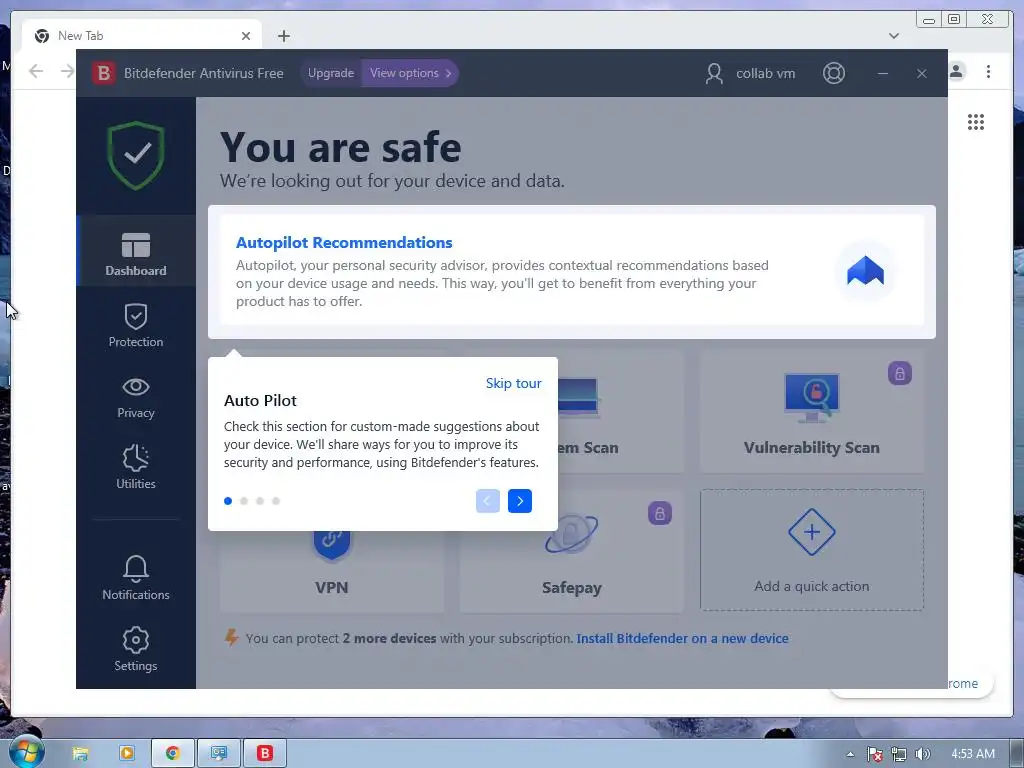Switch to Chrome in the taskbar

point(172,753)
